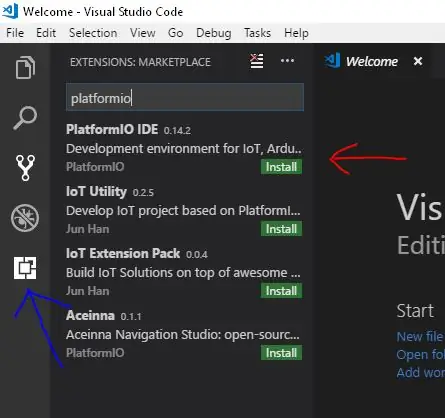
Task: Open the Help menu
Action: (296, 33)
